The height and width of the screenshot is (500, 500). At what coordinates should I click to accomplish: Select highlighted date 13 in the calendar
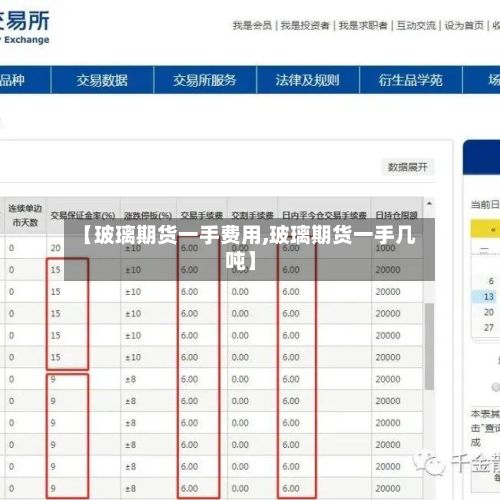pos(489,296)
